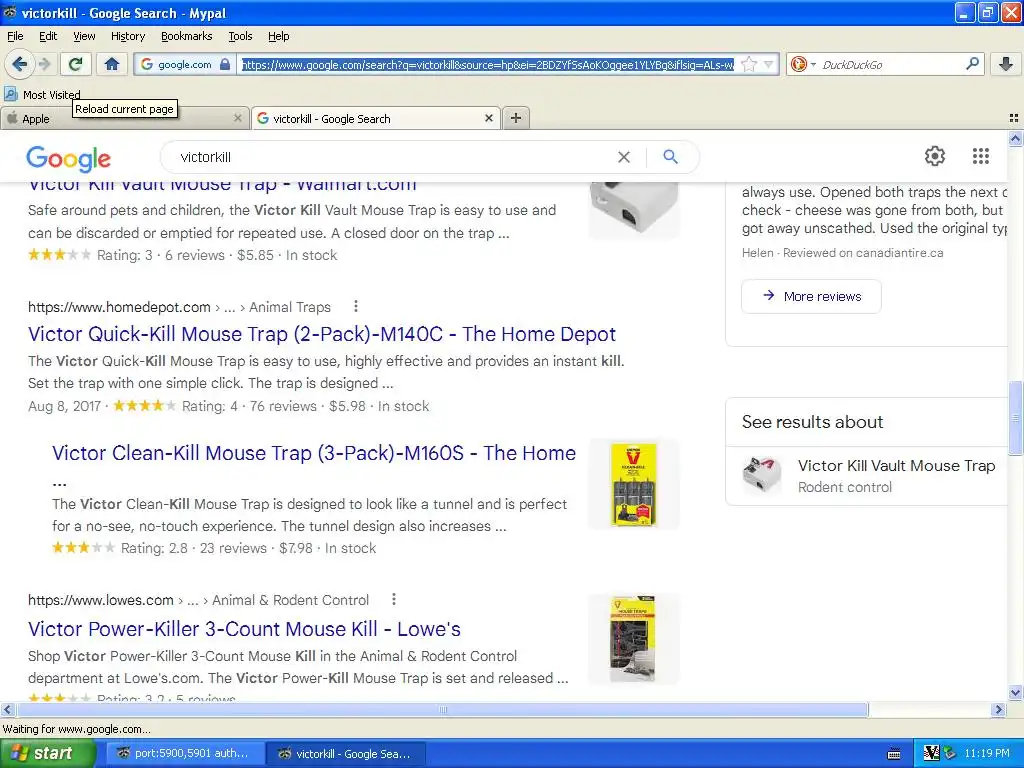The width and height of the screenshot is (1024, 768).
Task: Open the Most Visited bookmarks folder
Action: click(x=42, y=95)
